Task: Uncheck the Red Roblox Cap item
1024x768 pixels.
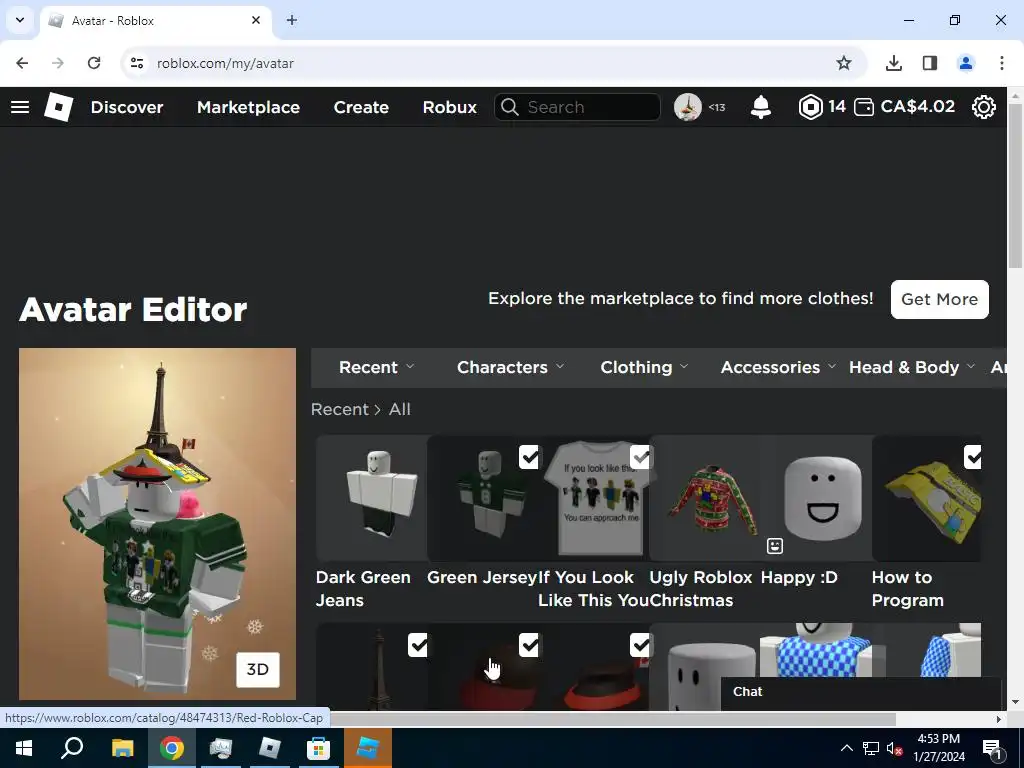Action: click(x=530, y=645)
